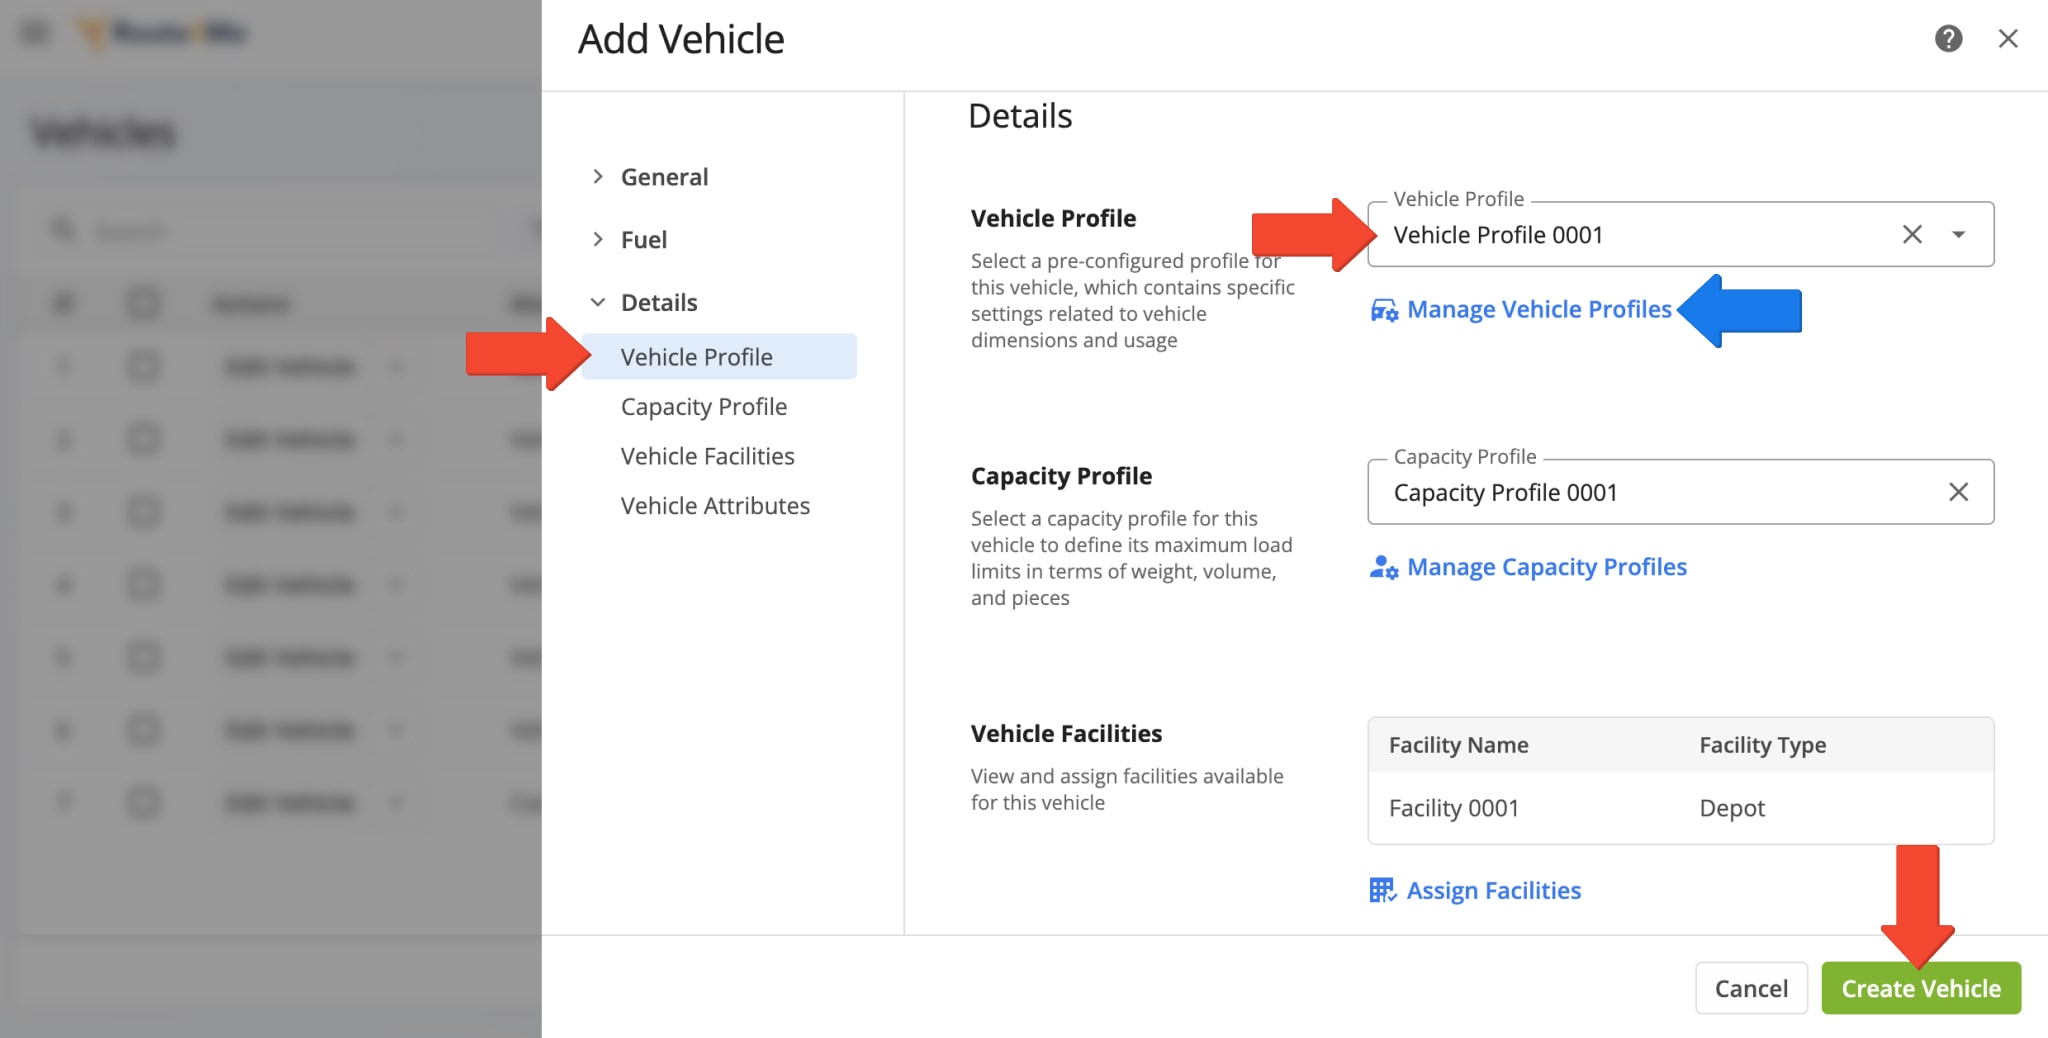The image size is (2048, 1038).
Task: Click the Manage Vehicle Profiles car icon
Action: (1384, 311)
